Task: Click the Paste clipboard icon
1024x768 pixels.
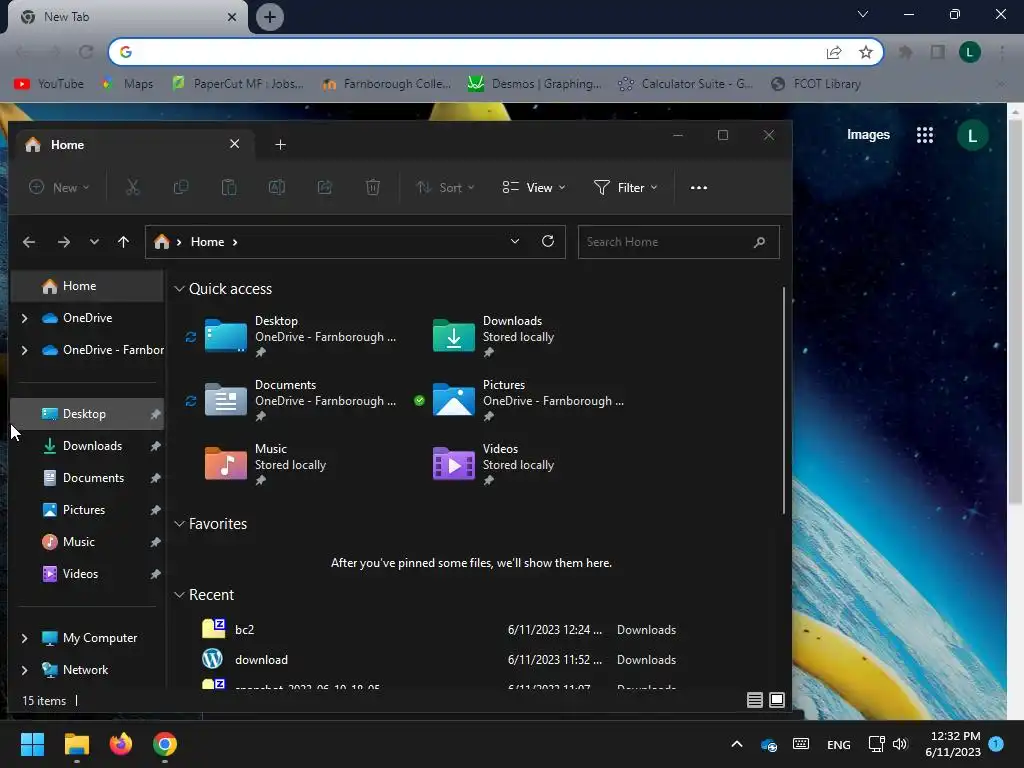Action: (229, 187)
